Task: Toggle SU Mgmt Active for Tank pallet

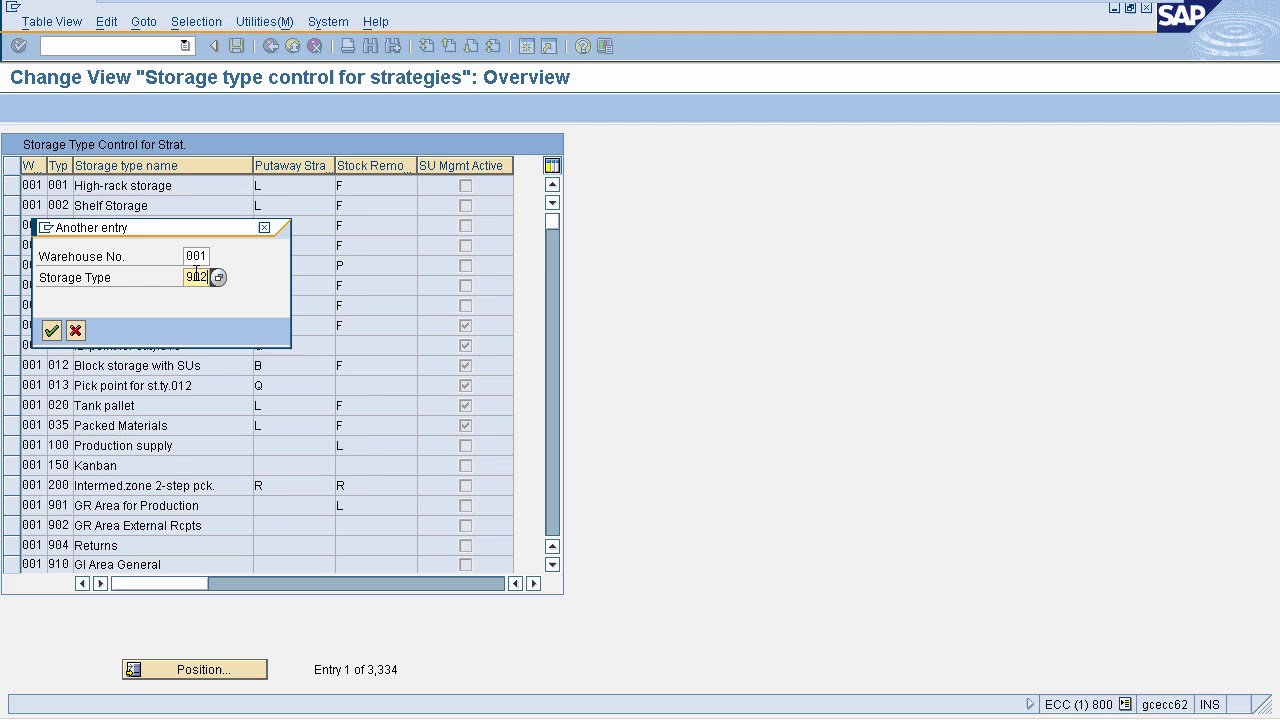Action: point(465,406)
